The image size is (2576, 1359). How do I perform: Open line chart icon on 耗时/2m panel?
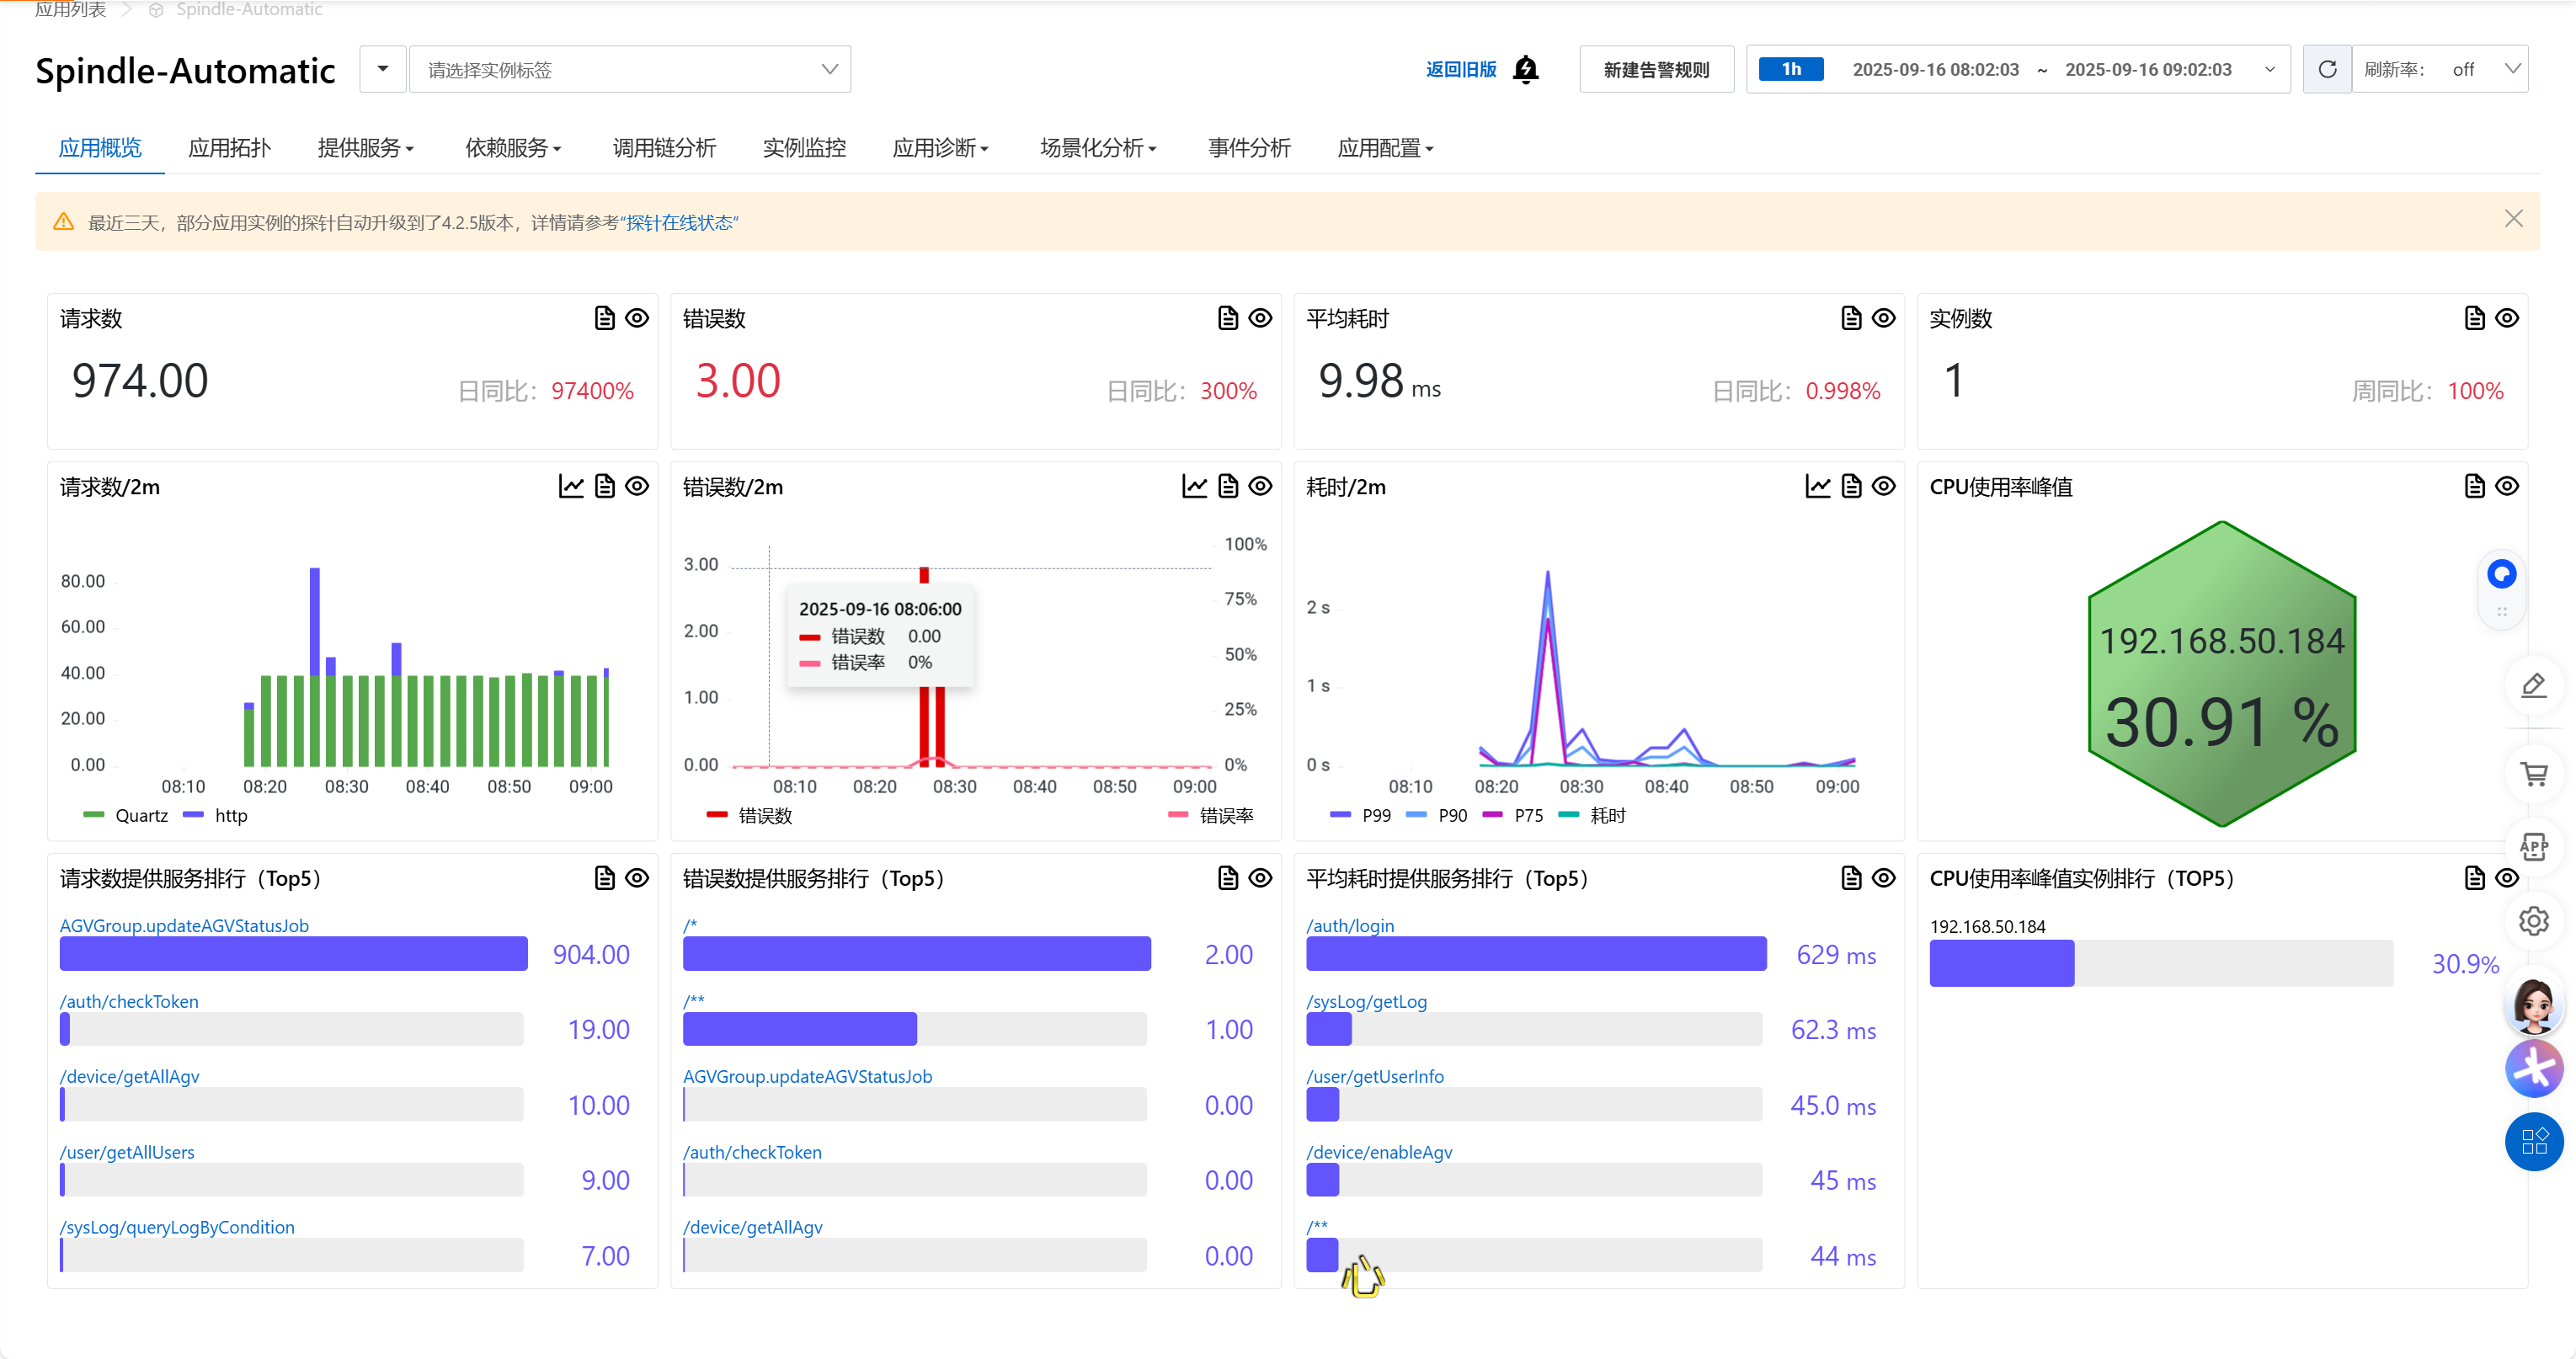pyautogui.click(x=1817, y=487)
